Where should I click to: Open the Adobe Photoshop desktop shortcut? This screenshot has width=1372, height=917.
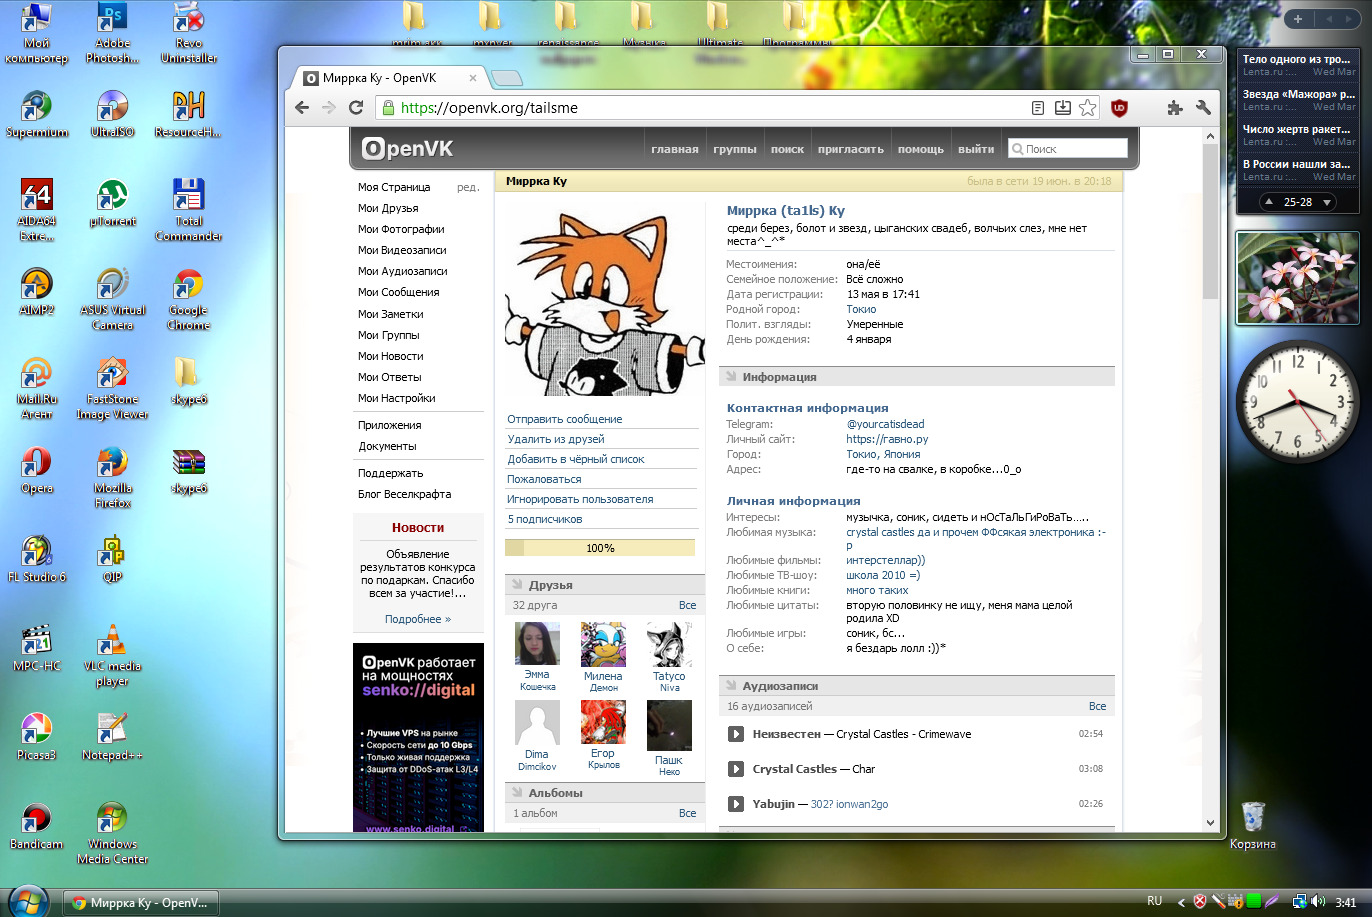[x=112, y=33]
